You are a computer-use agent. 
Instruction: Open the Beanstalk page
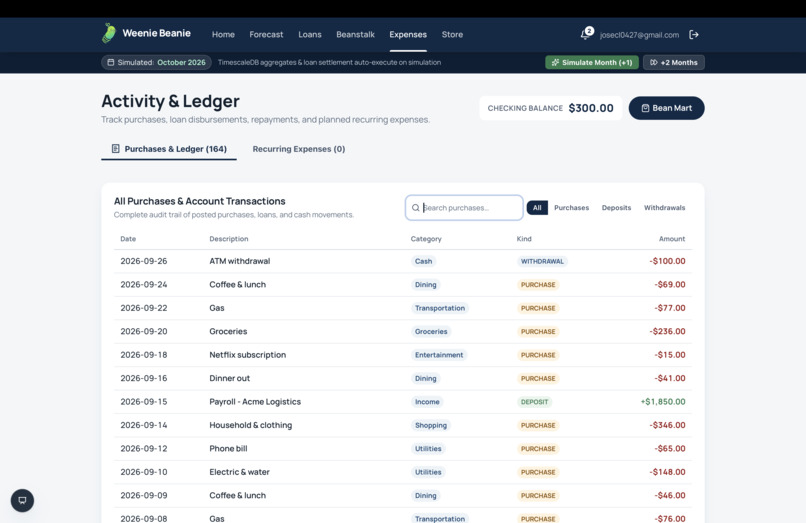coord(355,34)
